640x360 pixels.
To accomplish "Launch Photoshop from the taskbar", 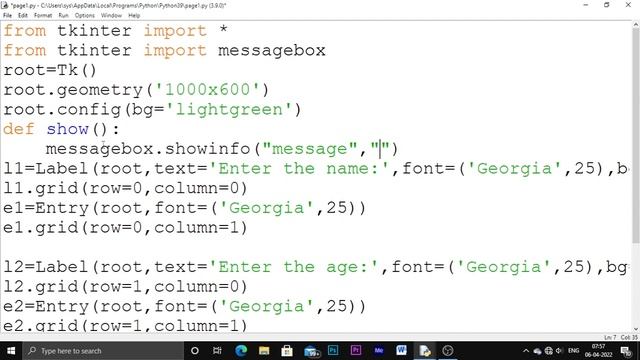I will (333, 351).
